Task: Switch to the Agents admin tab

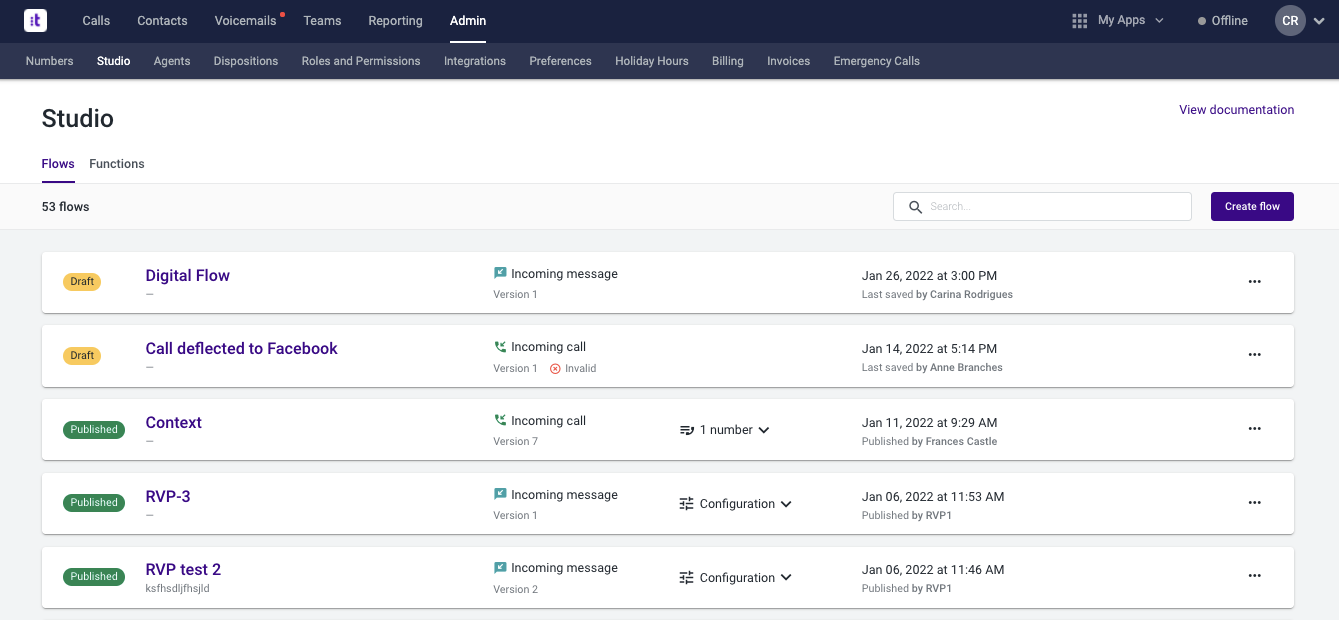Action: click(x=172, y=61)
